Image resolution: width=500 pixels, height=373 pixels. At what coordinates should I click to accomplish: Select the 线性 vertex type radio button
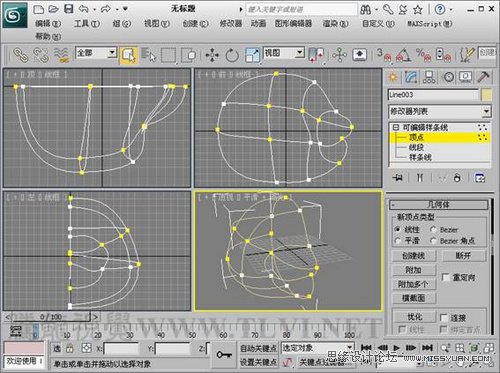(397, 229)
